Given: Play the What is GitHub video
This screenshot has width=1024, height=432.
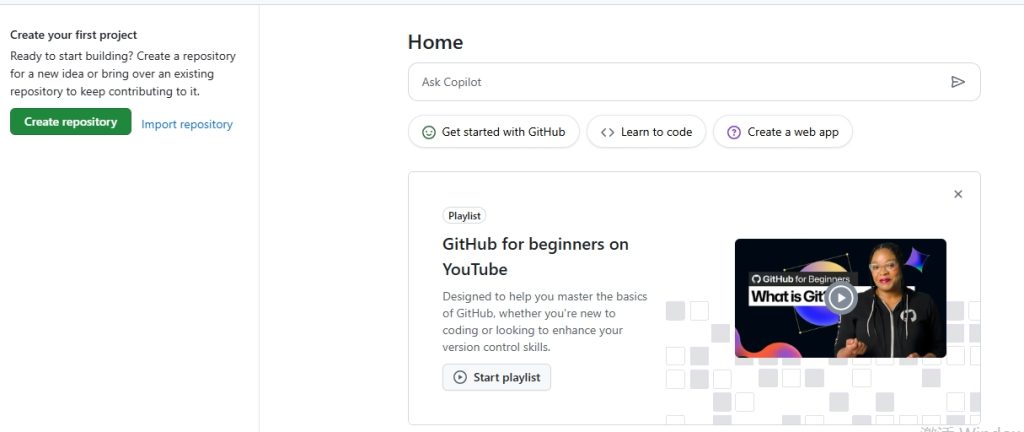Looking at the screenshot, I should coord(840,298).
